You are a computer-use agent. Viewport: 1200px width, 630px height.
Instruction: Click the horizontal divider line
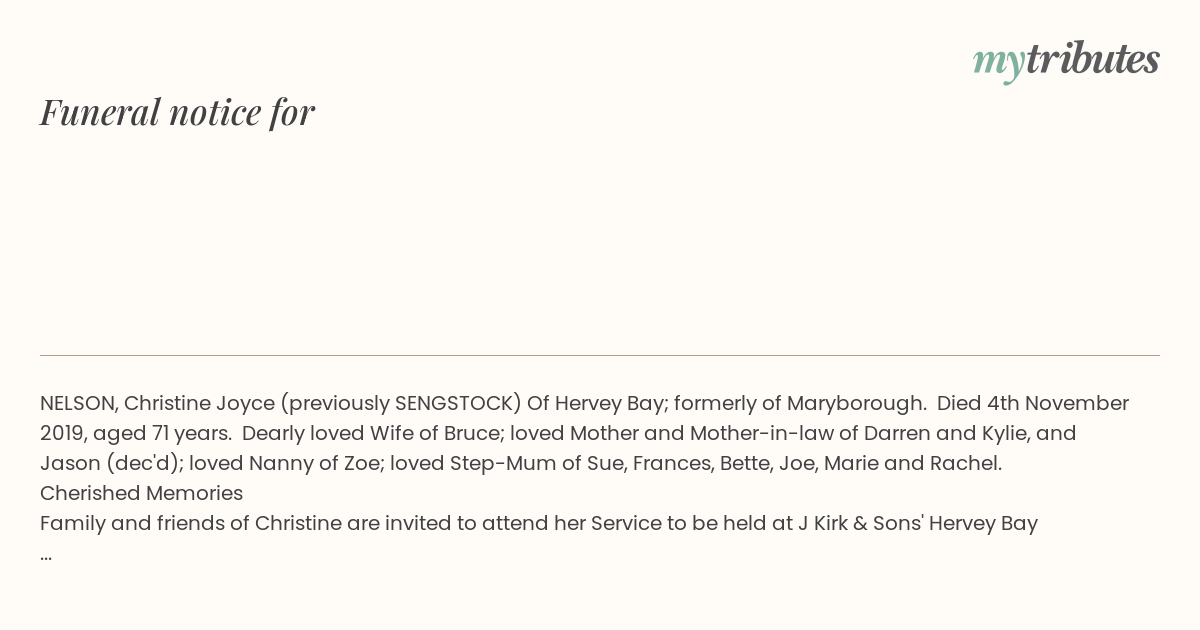(x=600, y=355)
